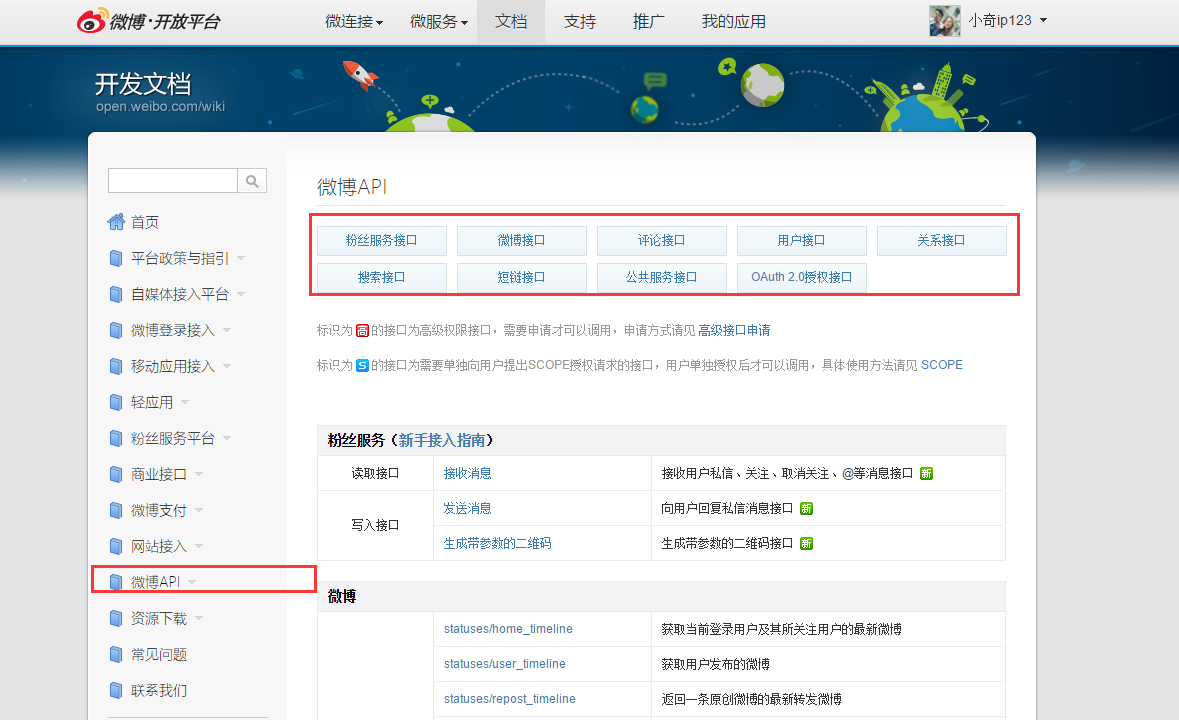This screenshot has width=1179, height=720.
Task: Click the 关系接口 button
Action: 941,241
